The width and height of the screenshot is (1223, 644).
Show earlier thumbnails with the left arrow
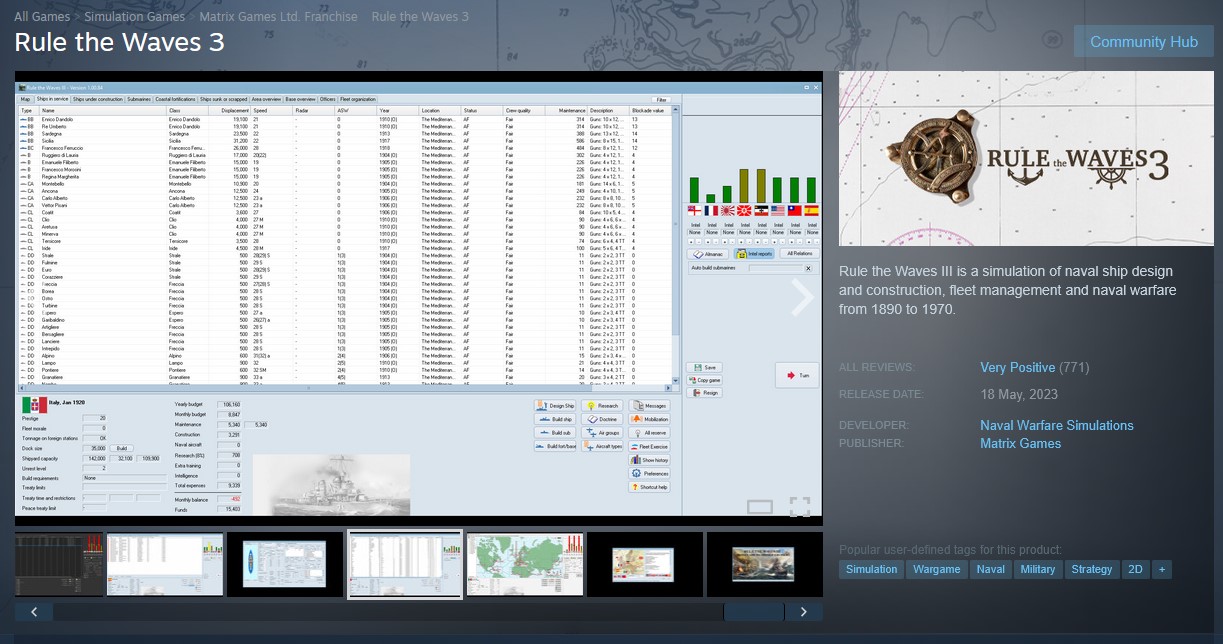tap(34, 612)
